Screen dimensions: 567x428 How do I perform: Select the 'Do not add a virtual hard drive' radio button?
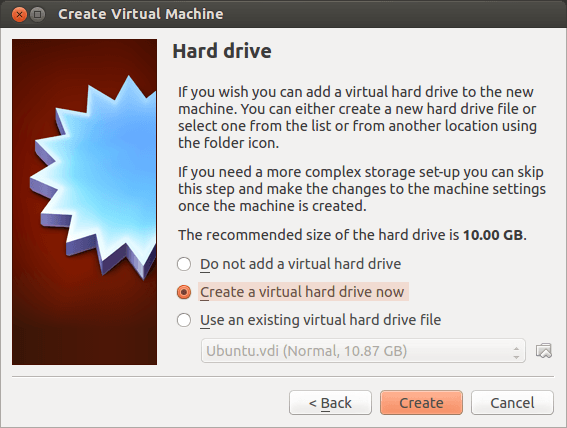click(184, 264)
